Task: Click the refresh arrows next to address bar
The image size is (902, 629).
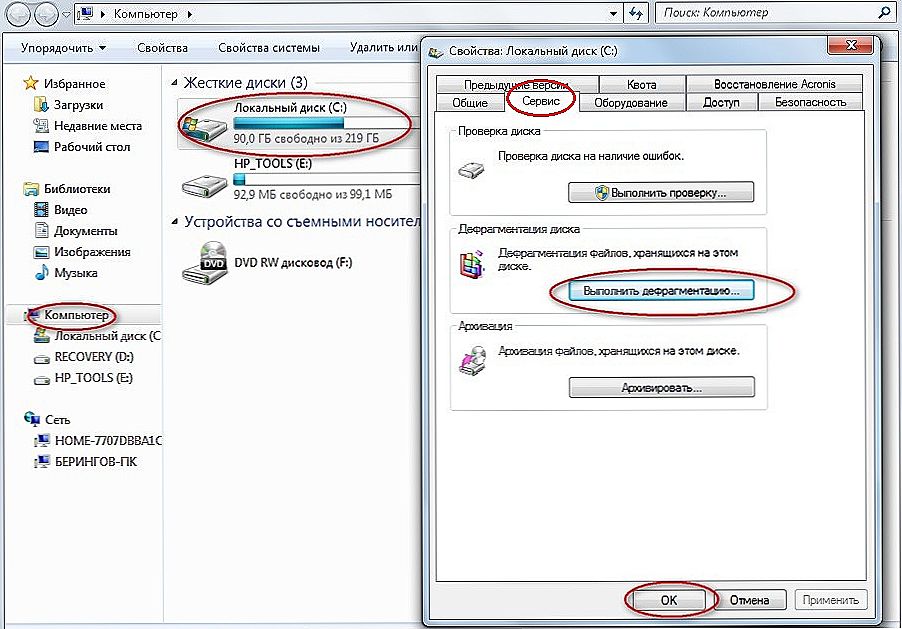Action: pyautogui.click(x=636, y=15)
